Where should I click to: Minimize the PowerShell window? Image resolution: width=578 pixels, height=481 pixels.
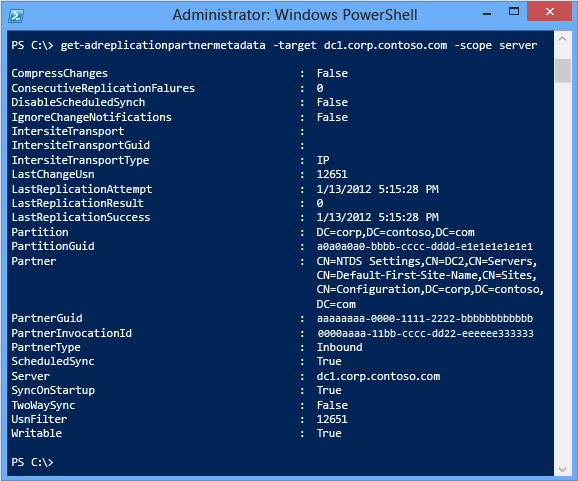487,14
